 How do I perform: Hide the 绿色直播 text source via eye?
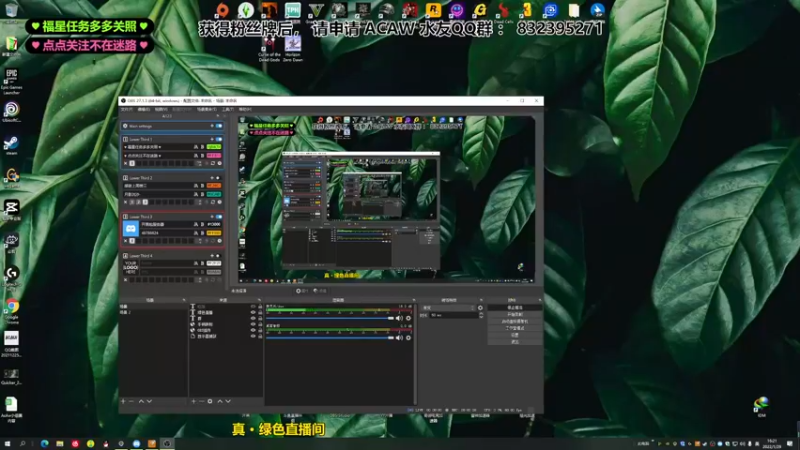(253, 312)
